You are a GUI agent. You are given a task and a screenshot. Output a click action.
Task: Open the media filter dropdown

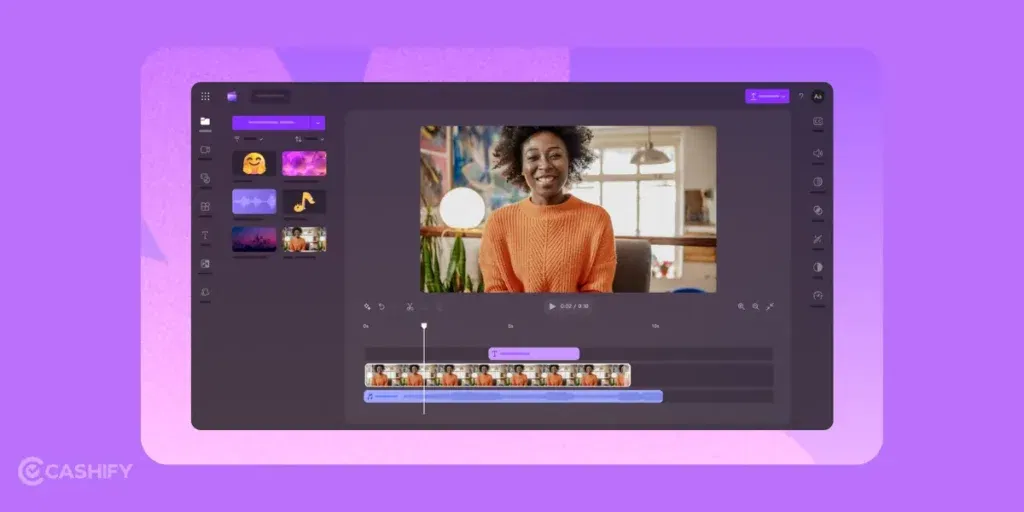point(249,139)
